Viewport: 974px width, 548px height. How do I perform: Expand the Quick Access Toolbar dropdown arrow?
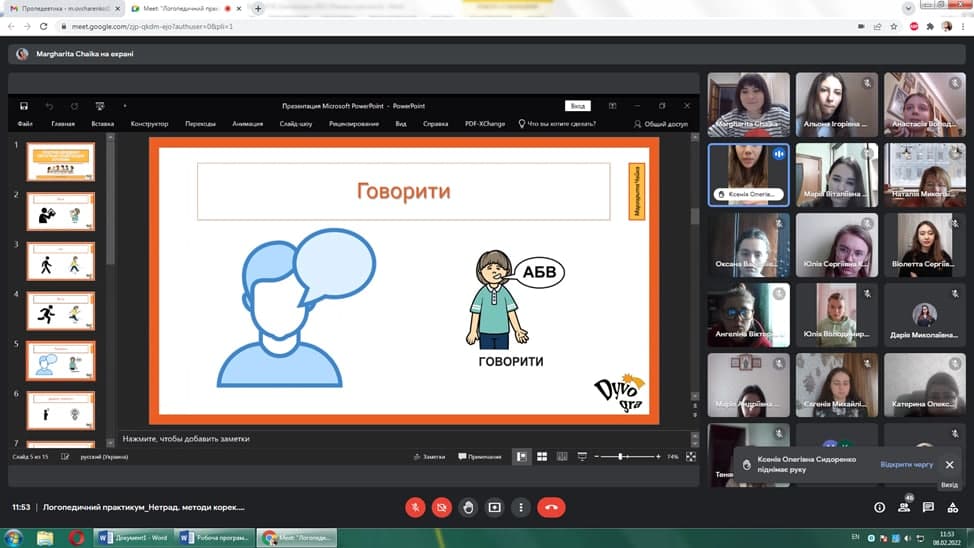coord(125,106)
